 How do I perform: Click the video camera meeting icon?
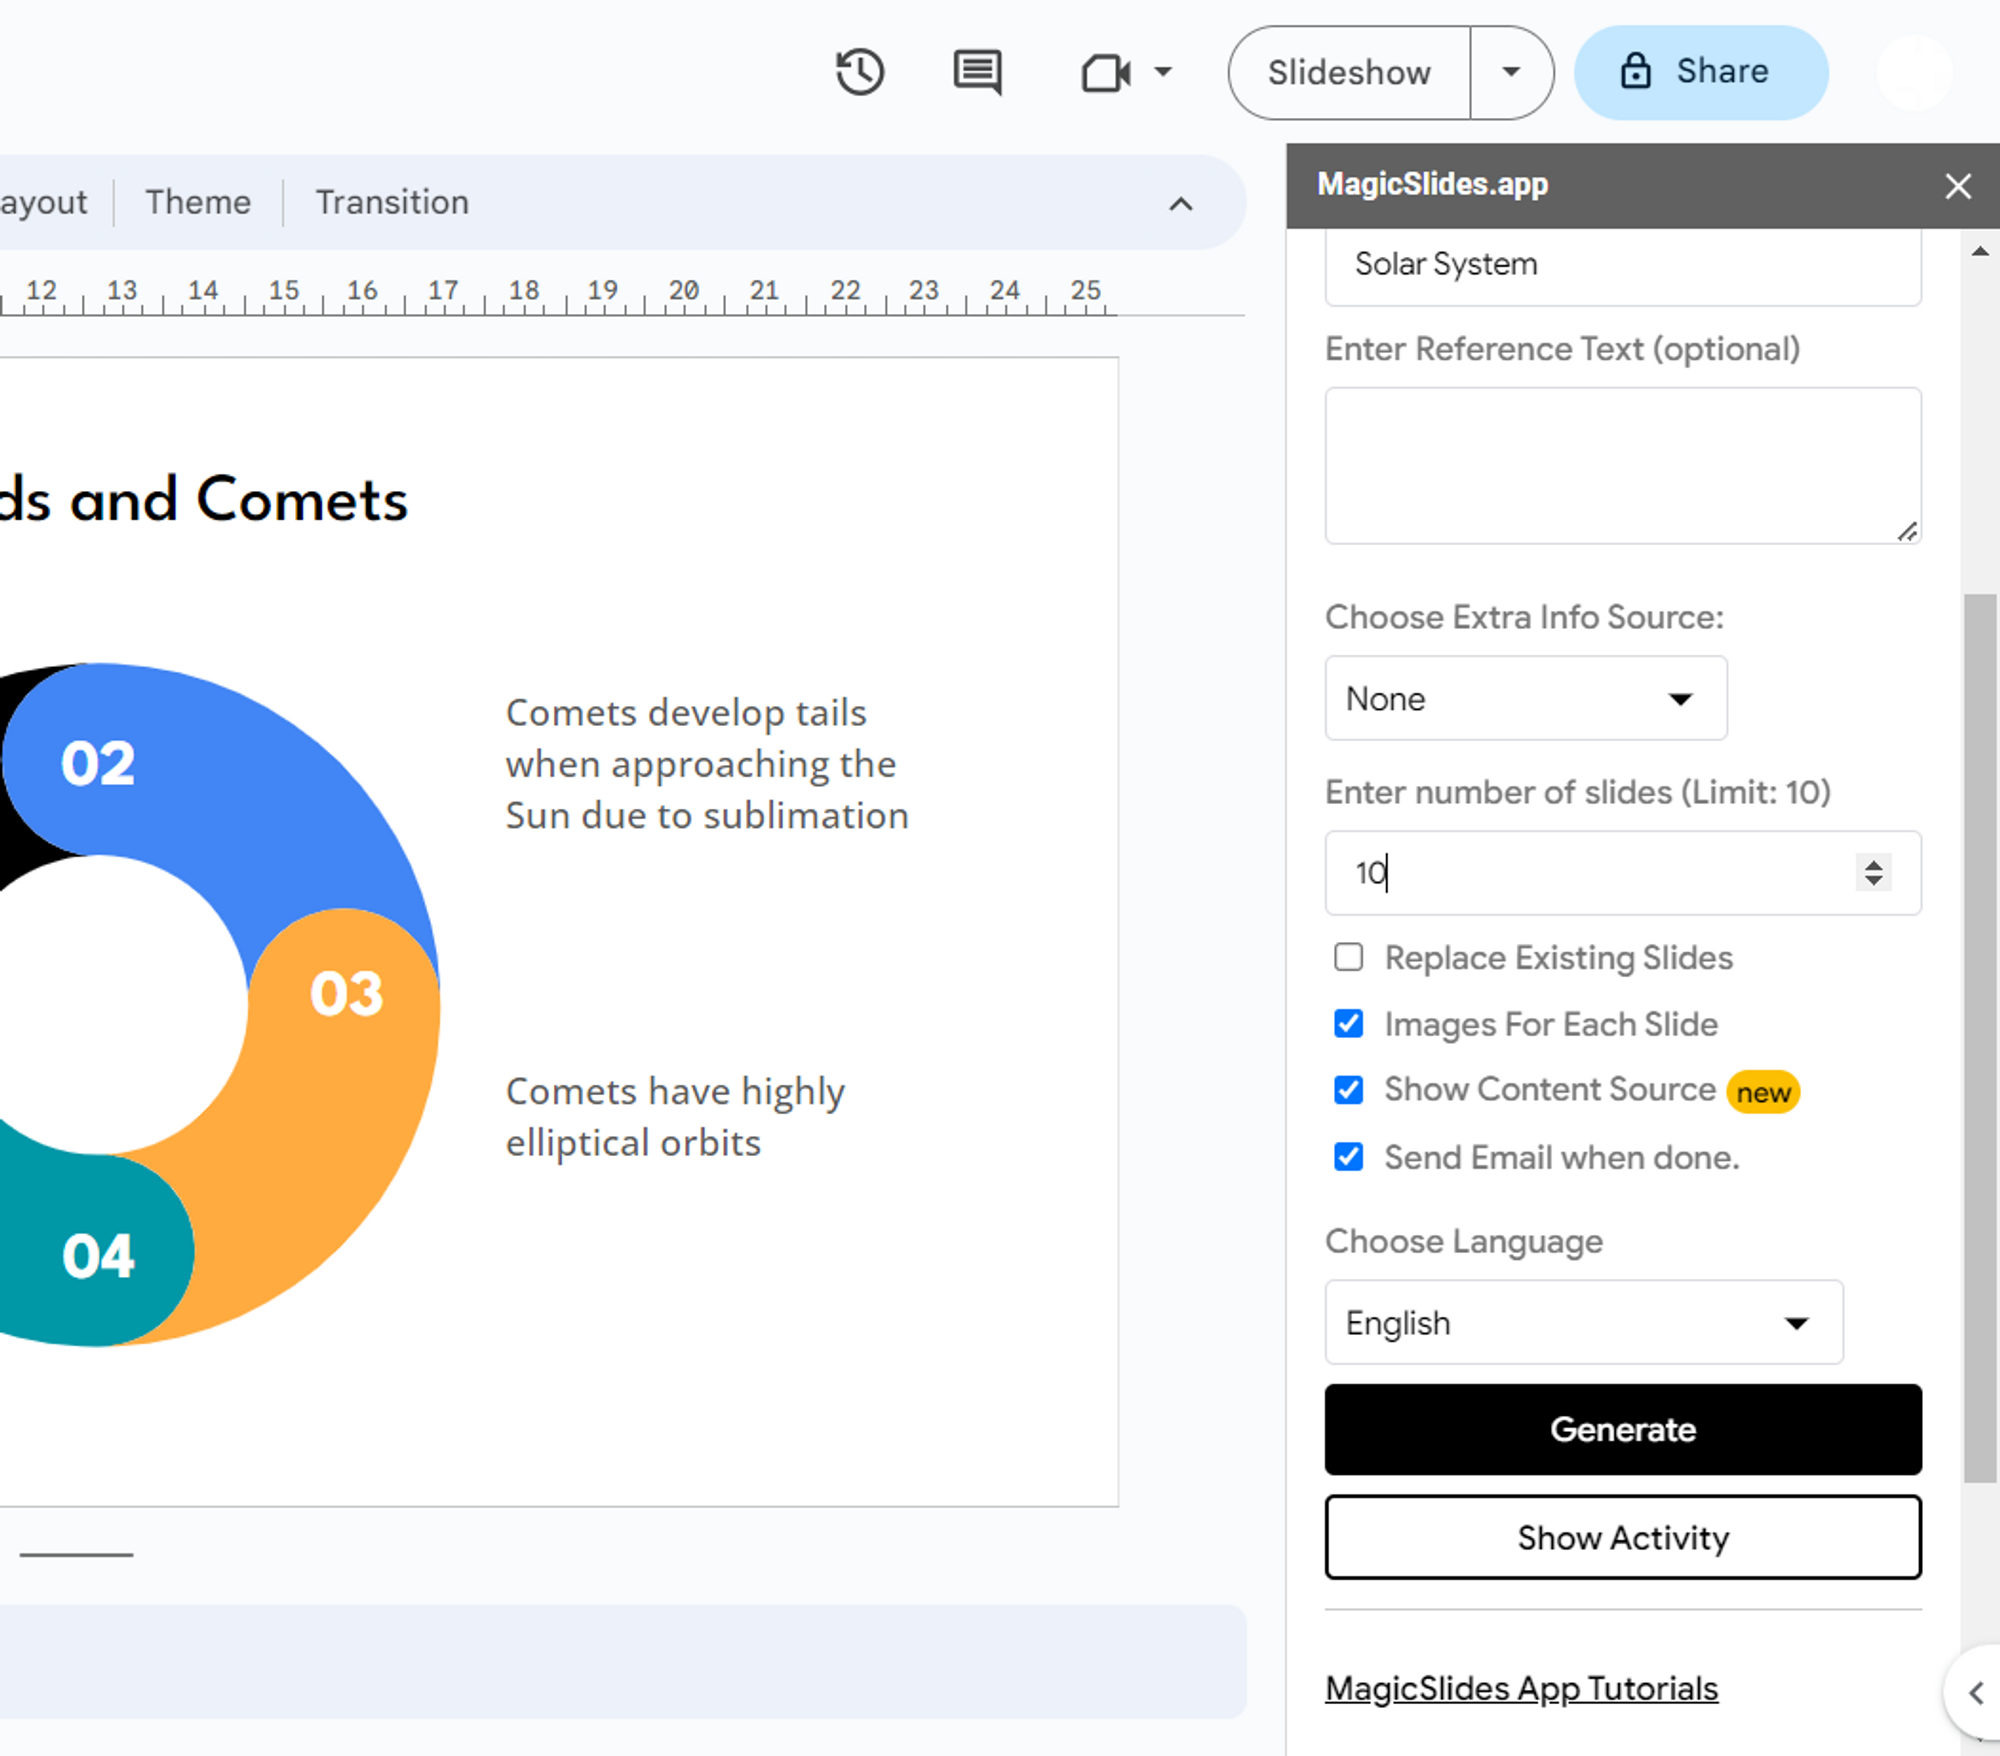pyautogui.click(x=1106, y=73)
